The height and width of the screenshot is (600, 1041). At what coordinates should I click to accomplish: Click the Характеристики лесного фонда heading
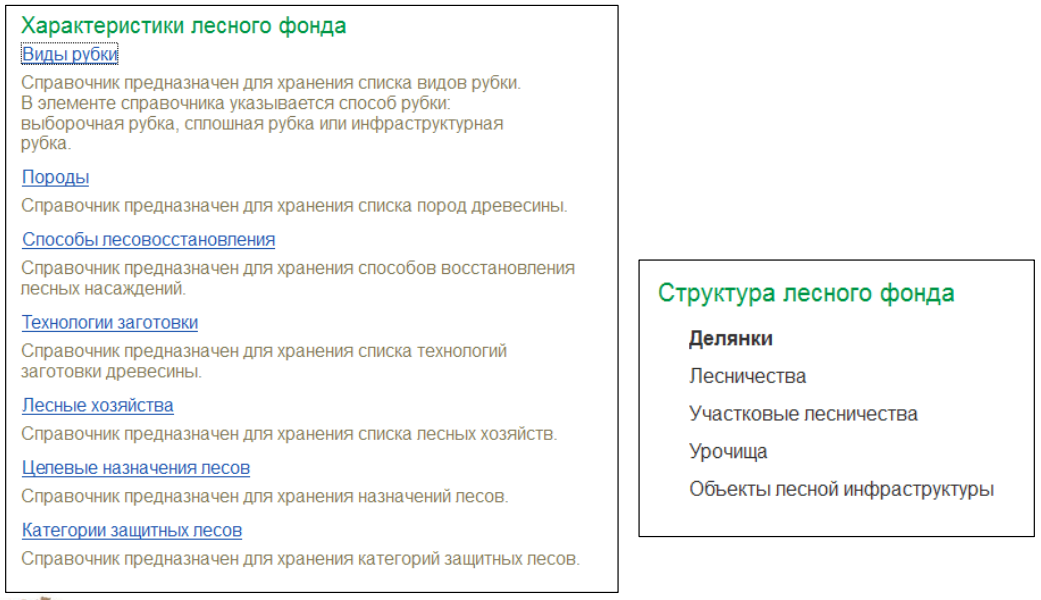183,26
